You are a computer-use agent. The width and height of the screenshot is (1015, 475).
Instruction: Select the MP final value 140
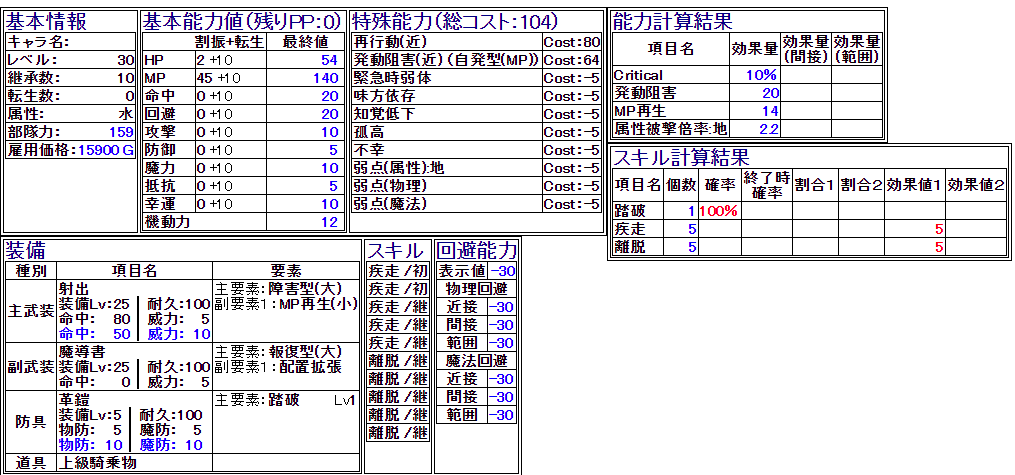coord(326,78)
